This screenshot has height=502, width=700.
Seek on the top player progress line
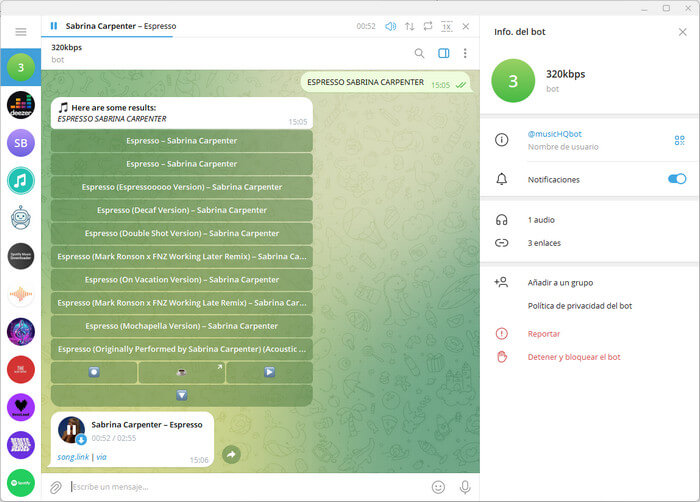click(261, 37)
